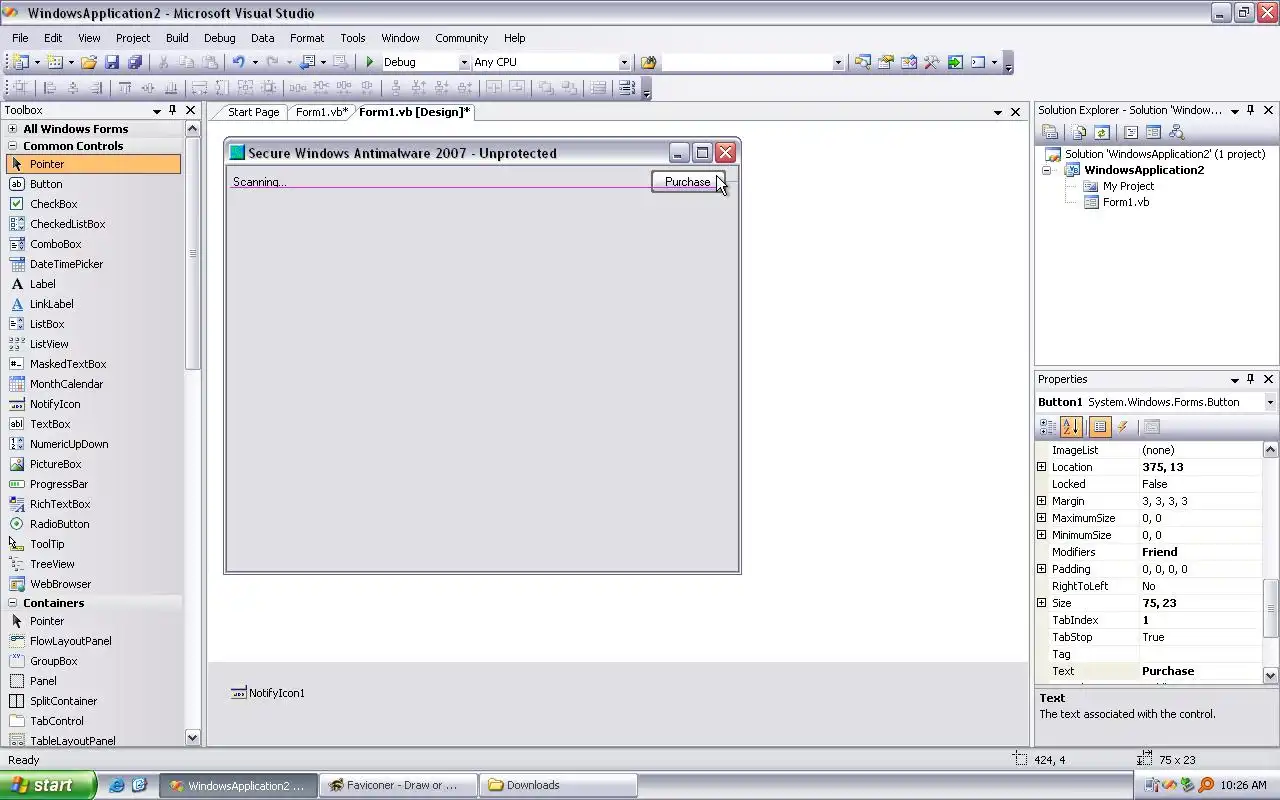Click the Modifiers property value Friend
This screenshot has height=800, width=1280.
pos(1201,552)
